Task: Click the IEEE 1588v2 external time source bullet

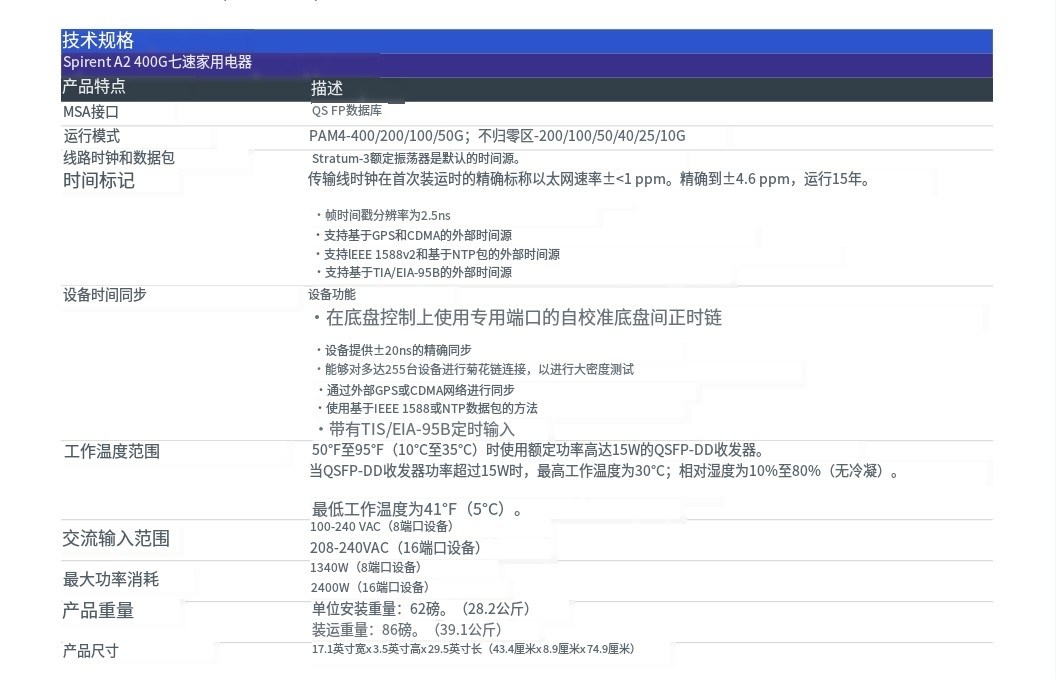Action: click(x=439, y=254)
